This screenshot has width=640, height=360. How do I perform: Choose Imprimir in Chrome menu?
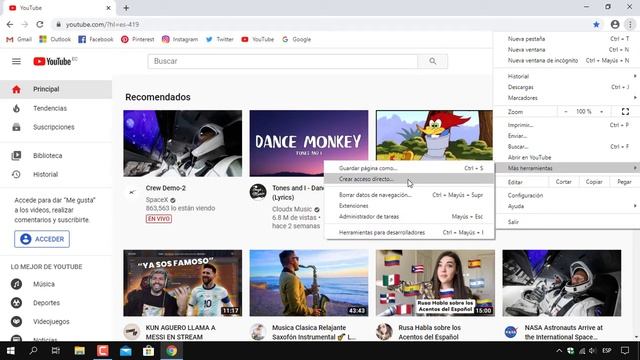567,125
